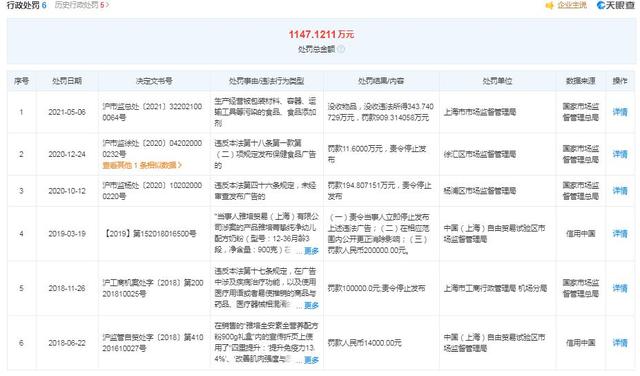Open 详情 for the 2021-05-06 penalty
The height and width of the screenshot is (376, 640).
(x=620, y=112)
